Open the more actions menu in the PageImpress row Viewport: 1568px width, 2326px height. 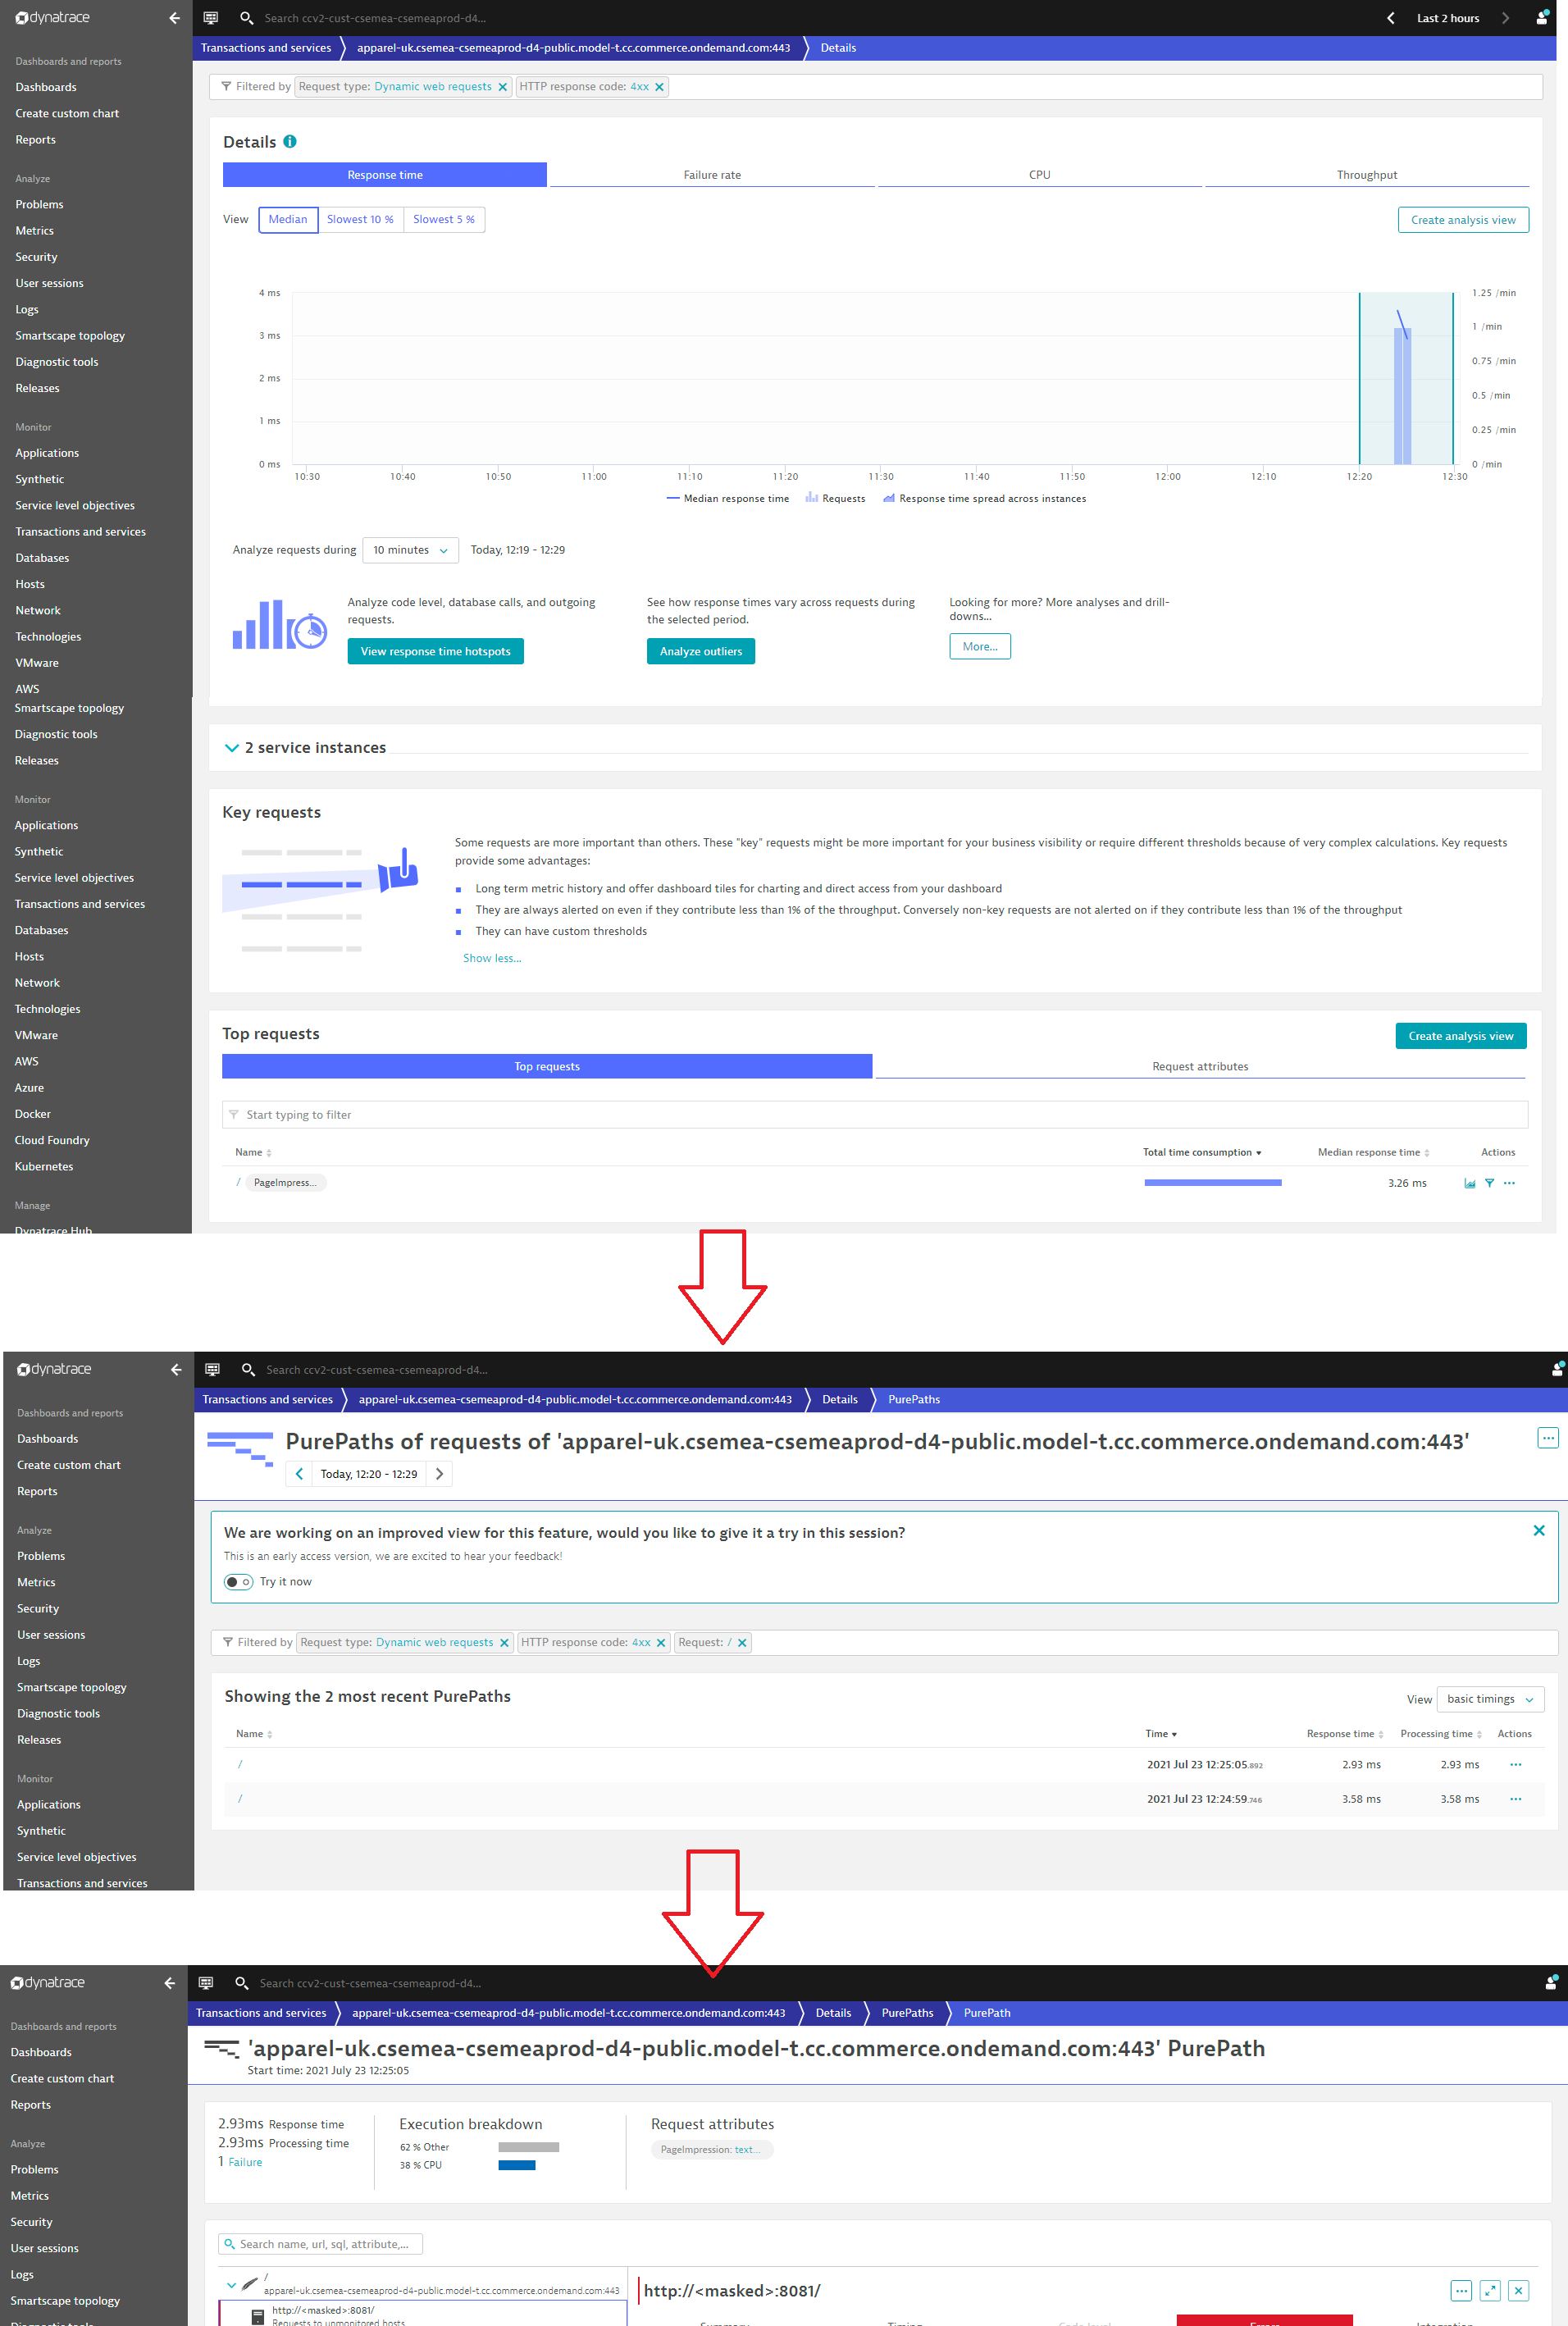point(1509,1183)
